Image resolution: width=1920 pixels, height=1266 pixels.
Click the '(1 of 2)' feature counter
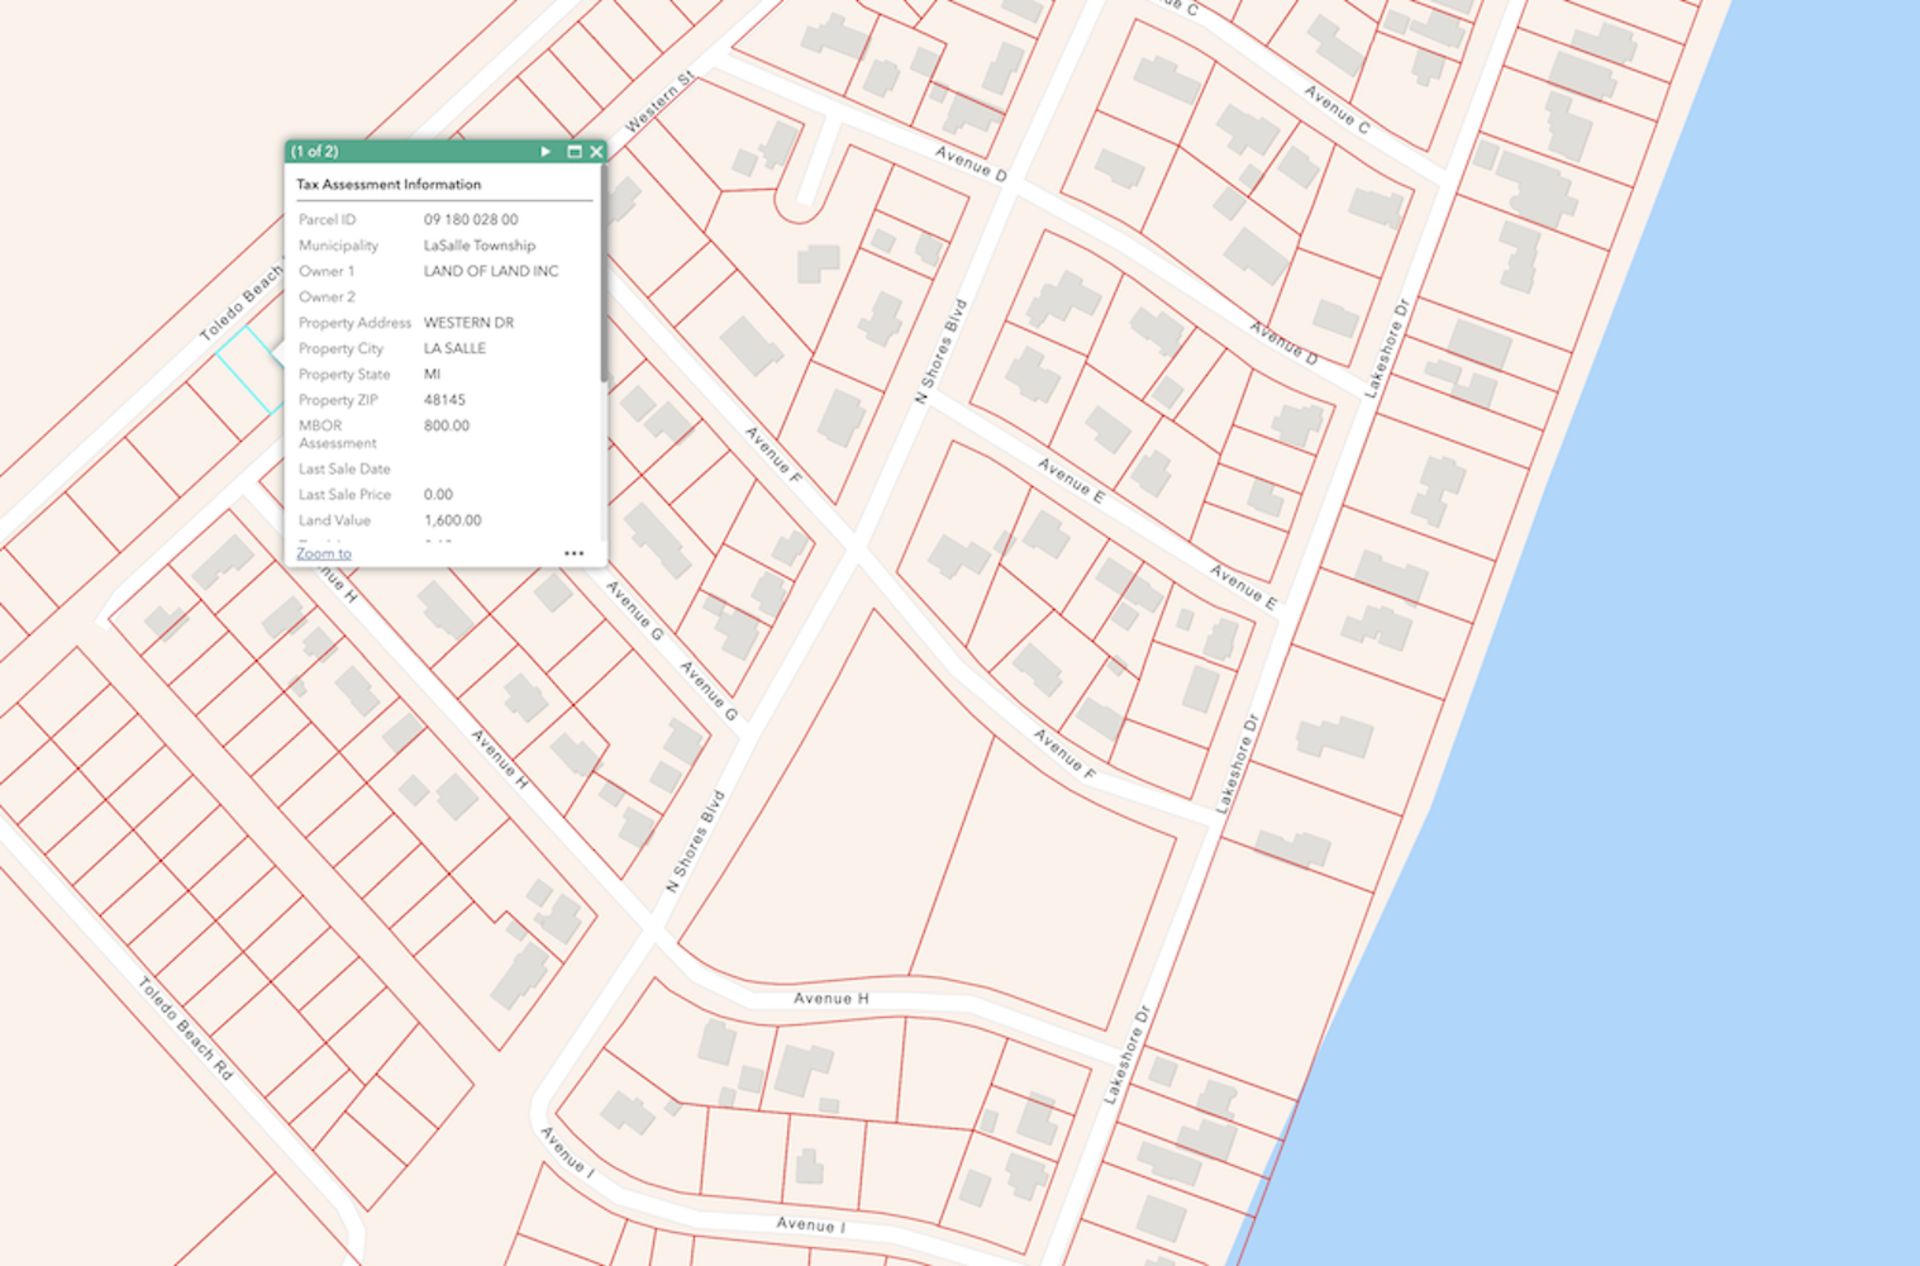coord(314,152)
